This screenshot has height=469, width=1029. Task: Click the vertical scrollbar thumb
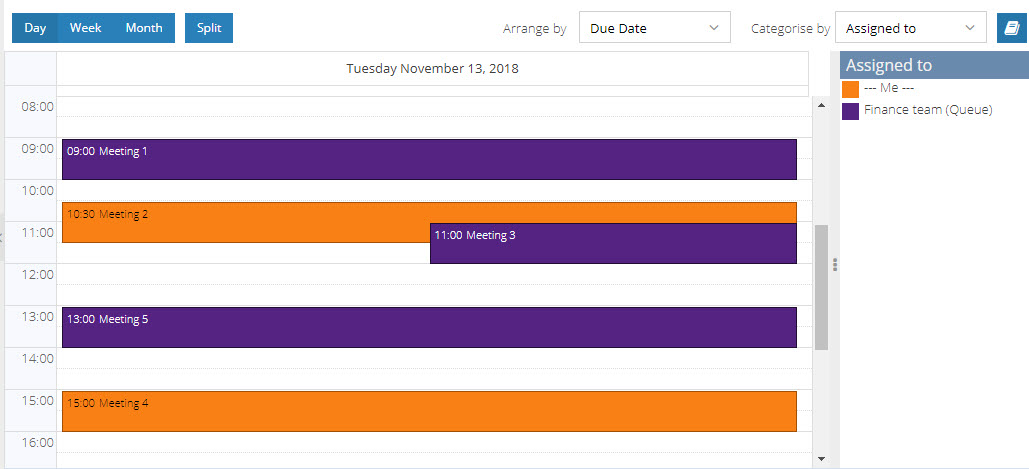(x=822, y=287)
